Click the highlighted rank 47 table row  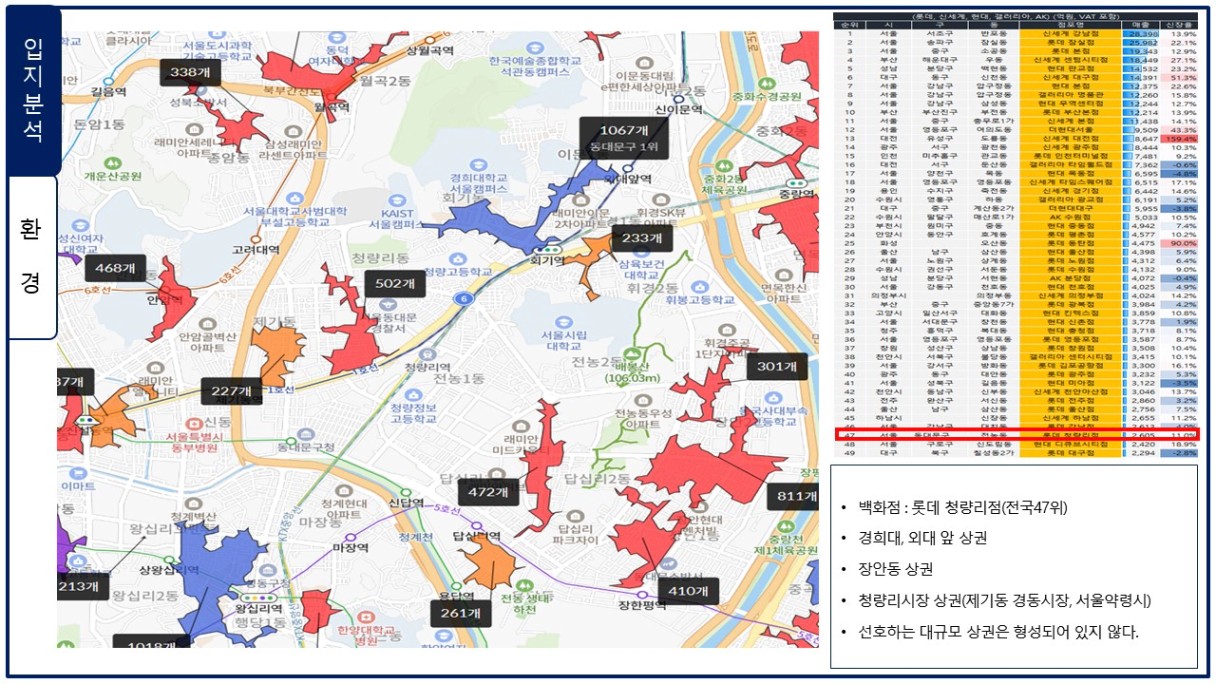tap(1017, 436)
